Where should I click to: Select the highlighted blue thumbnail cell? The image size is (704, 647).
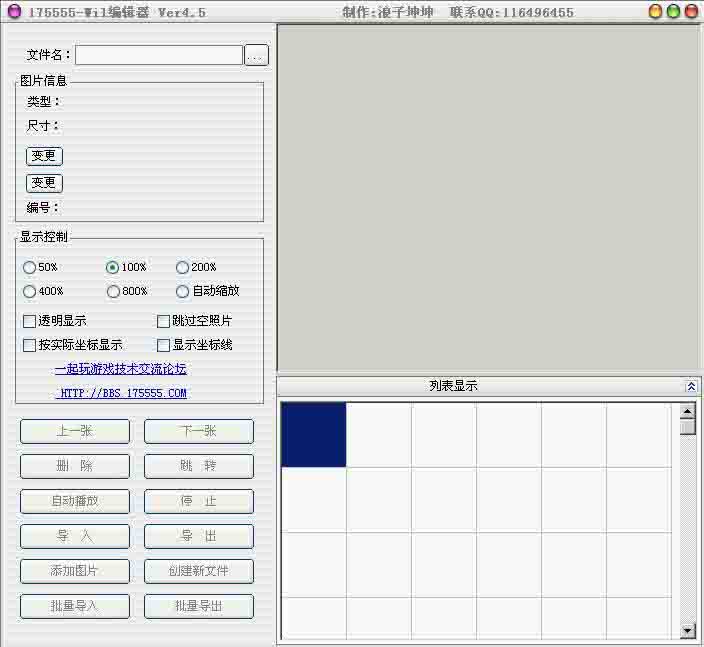tap(313, 435)
